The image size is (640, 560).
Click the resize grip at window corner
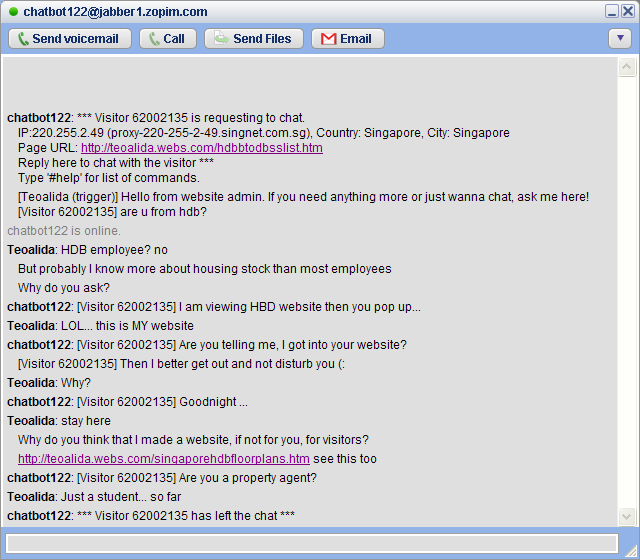click(x=631, y=551)
